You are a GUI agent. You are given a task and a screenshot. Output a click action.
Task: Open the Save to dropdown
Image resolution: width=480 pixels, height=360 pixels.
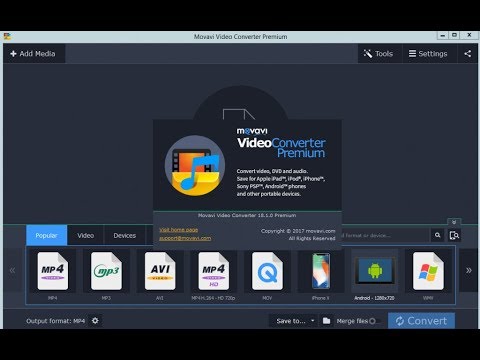click(294, 321)
